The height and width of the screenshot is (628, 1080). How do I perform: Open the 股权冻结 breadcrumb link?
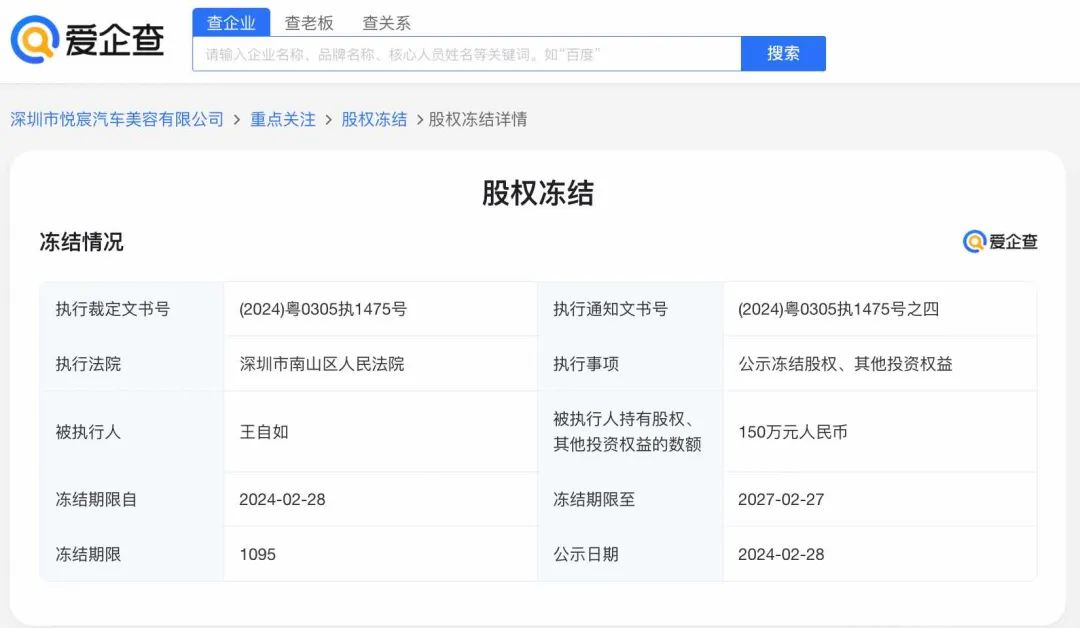[374, 119]
